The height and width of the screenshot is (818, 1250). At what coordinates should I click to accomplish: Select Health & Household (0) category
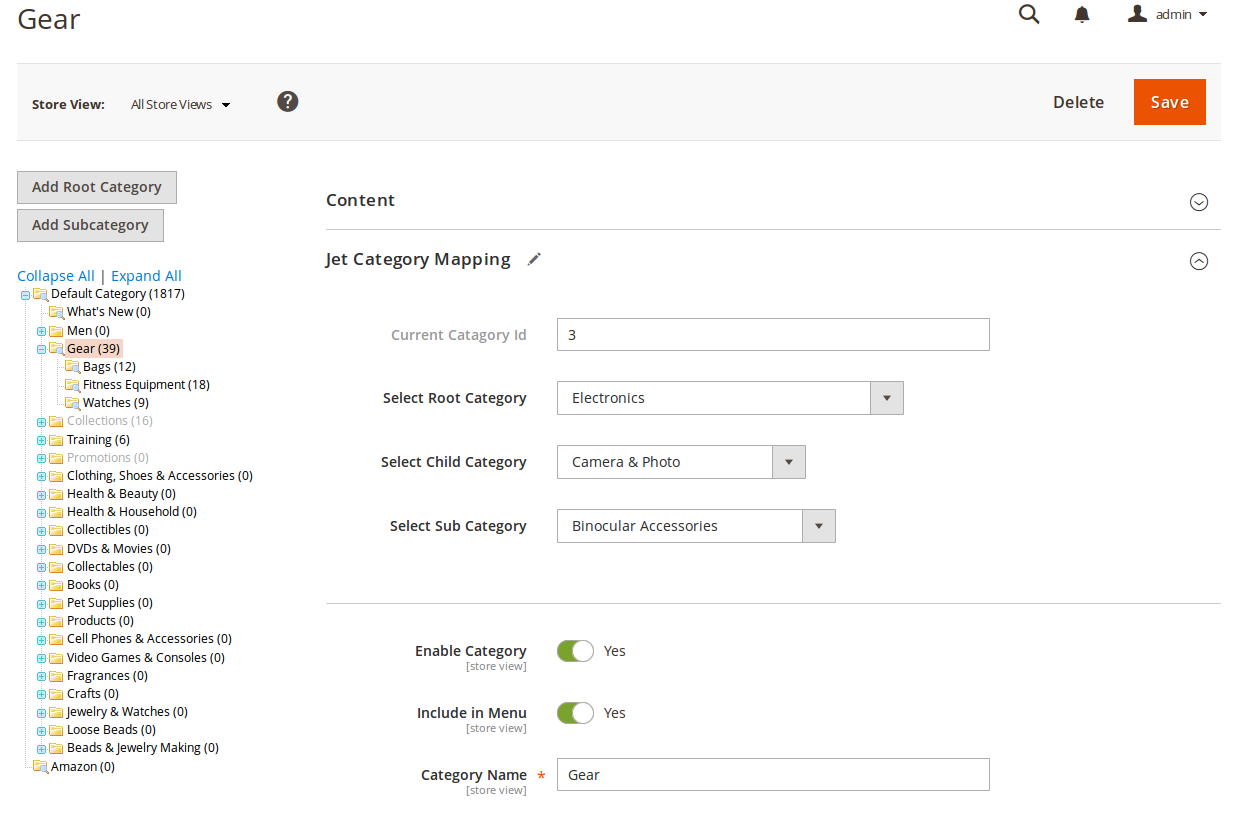(132, 512)
